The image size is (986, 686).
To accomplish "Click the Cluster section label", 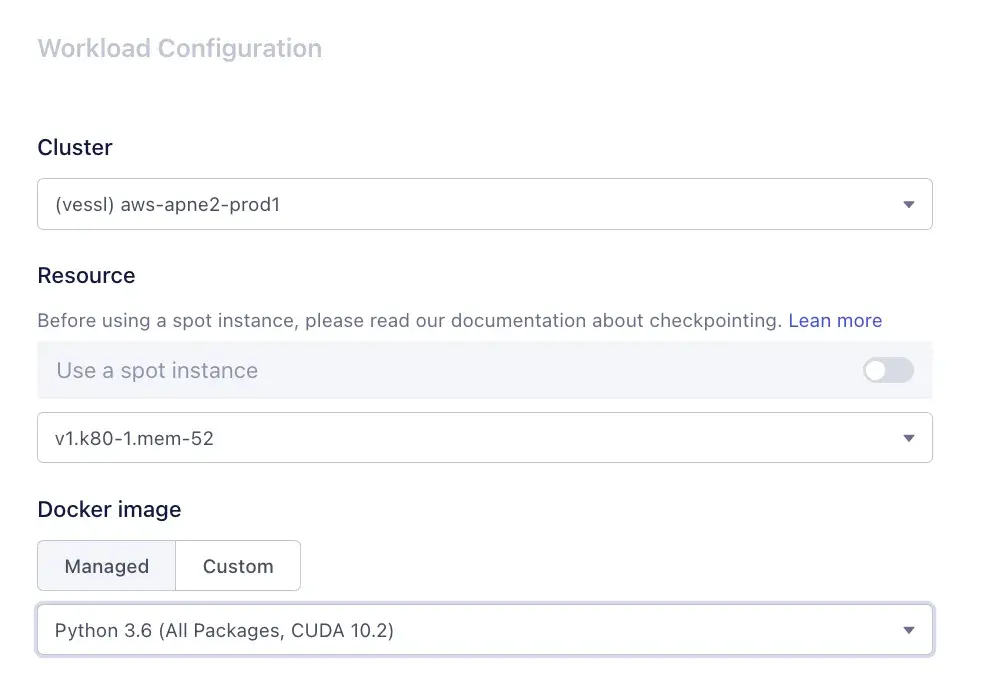I will point(75,147).
